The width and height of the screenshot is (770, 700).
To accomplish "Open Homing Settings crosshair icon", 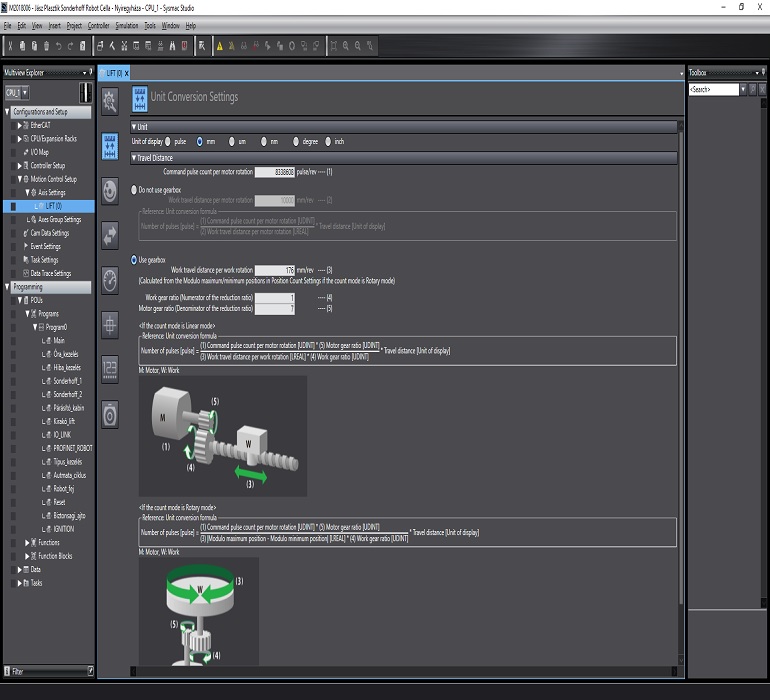I will pyautogui.click(x=110, y=325).
